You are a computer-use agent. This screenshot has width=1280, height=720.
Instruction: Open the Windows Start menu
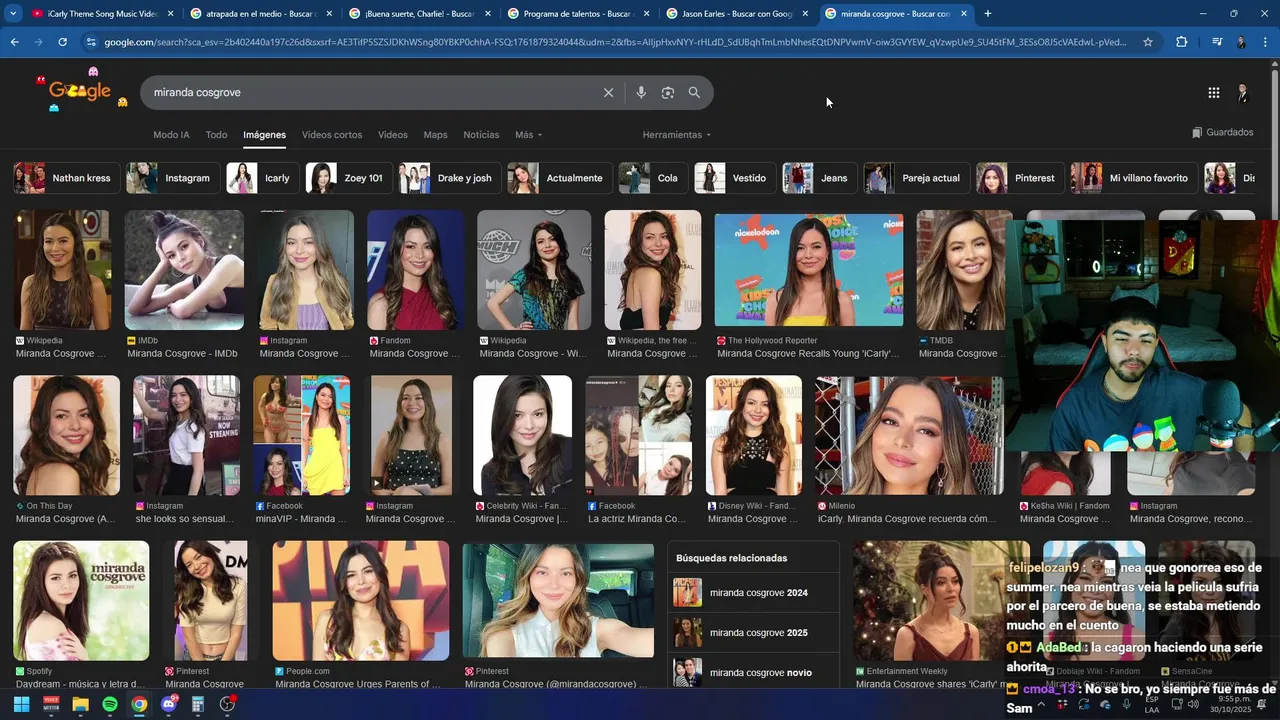point(21,704)
